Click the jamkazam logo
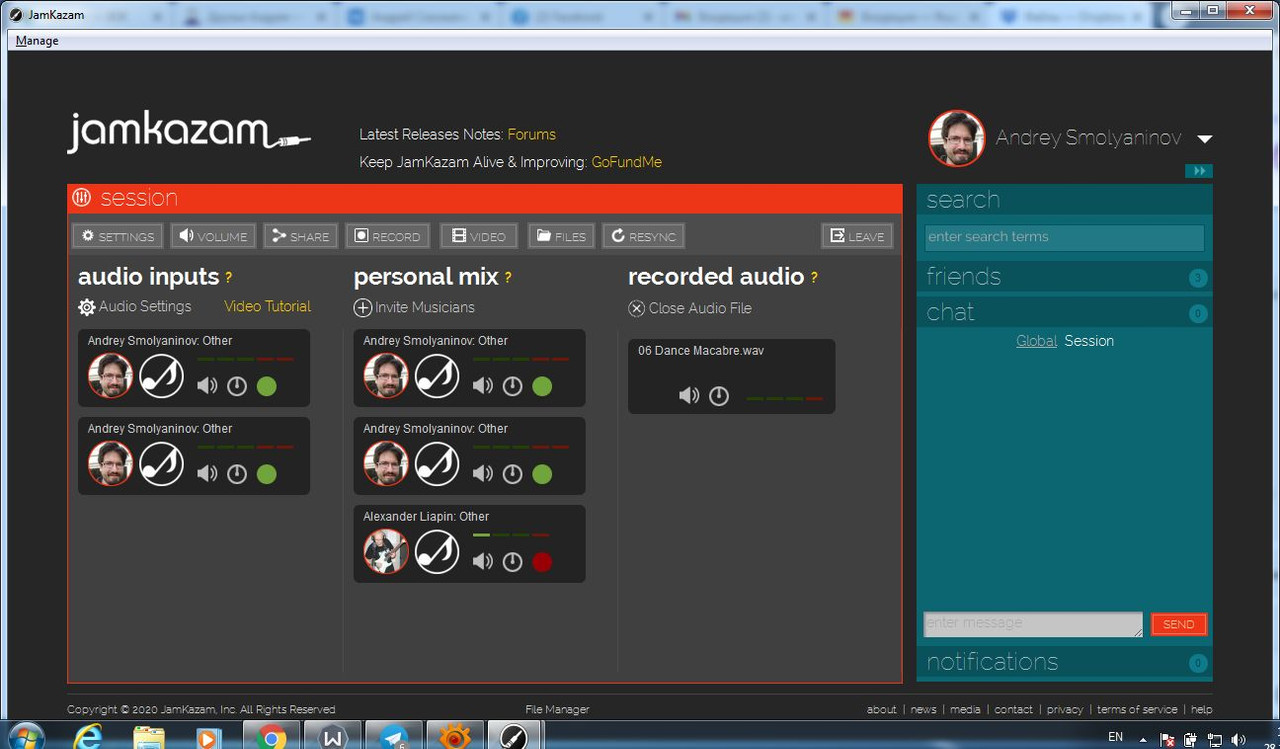Screen dimensions: 1280x749 pos(189,133)
